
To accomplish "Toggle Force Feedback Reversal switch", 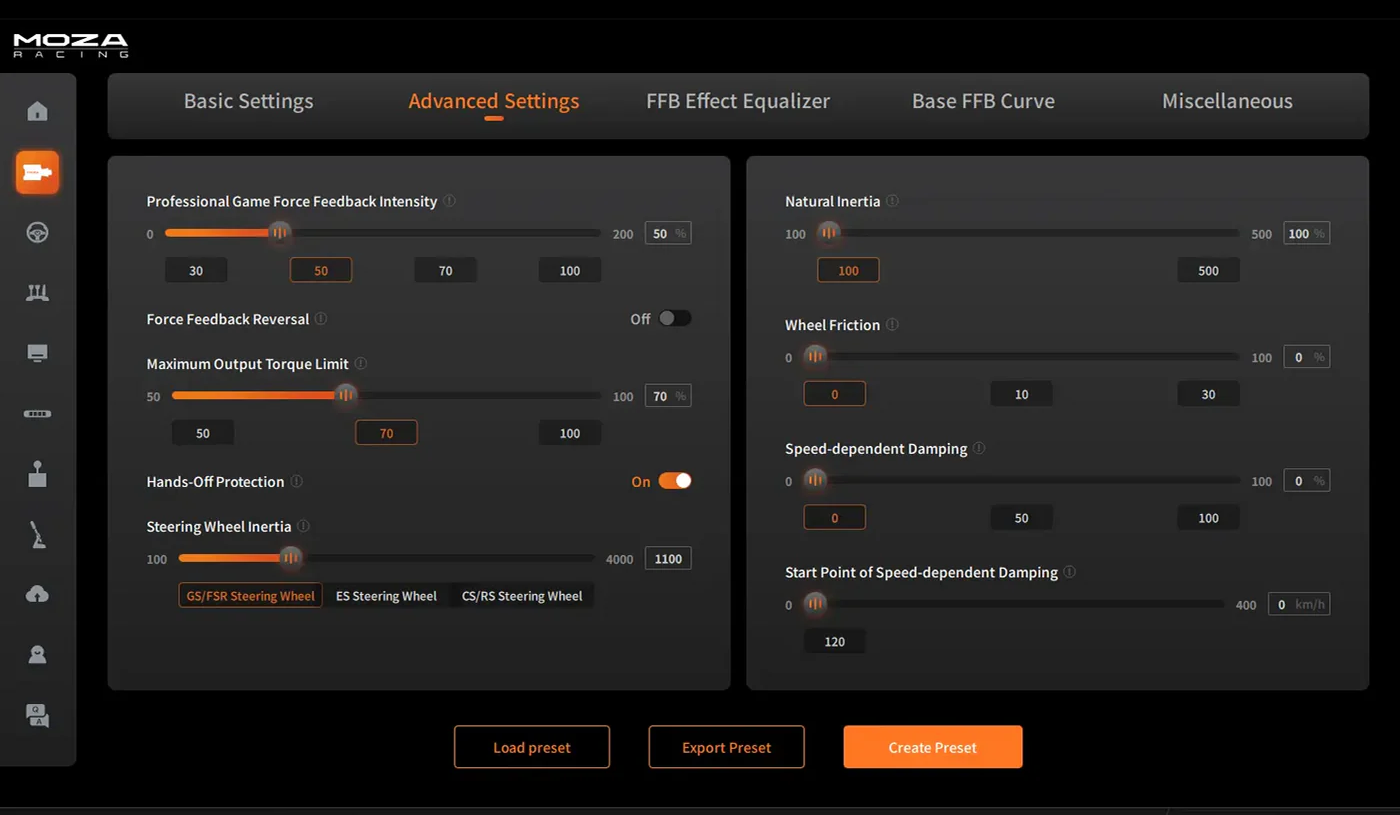I will tap(674, 319).
